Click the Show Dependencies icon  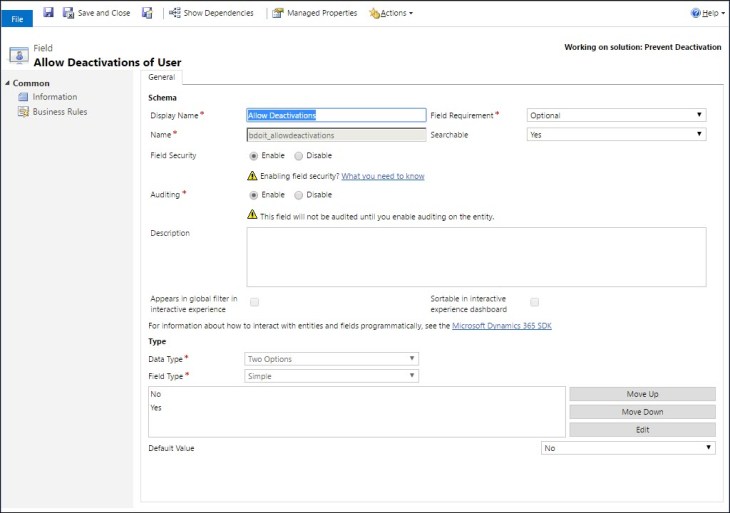pyautogui.click(x=175, y=13)
